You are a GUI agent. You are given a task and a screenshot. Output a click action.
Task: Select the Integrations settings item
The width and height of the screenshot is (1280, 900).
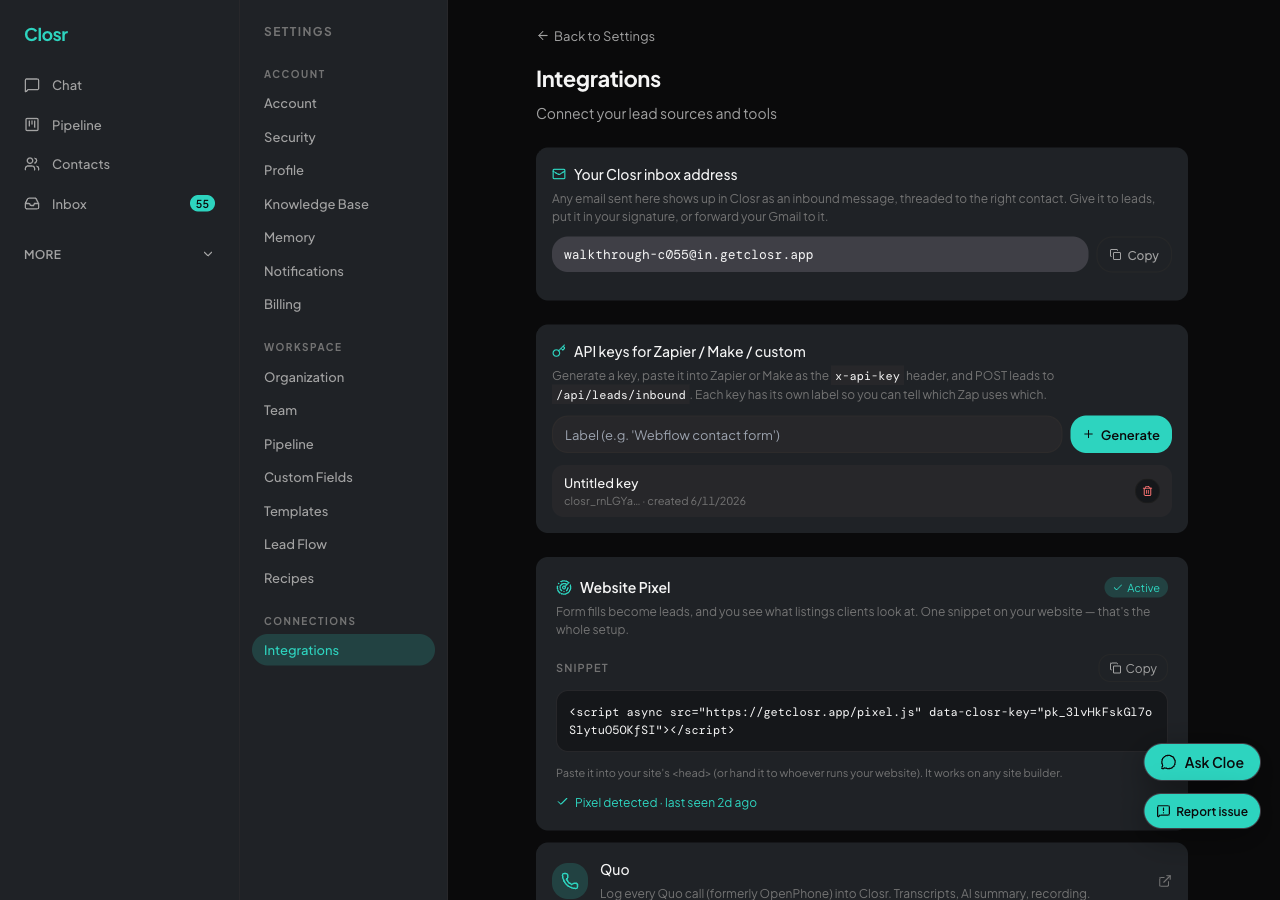tap(343, 650)
